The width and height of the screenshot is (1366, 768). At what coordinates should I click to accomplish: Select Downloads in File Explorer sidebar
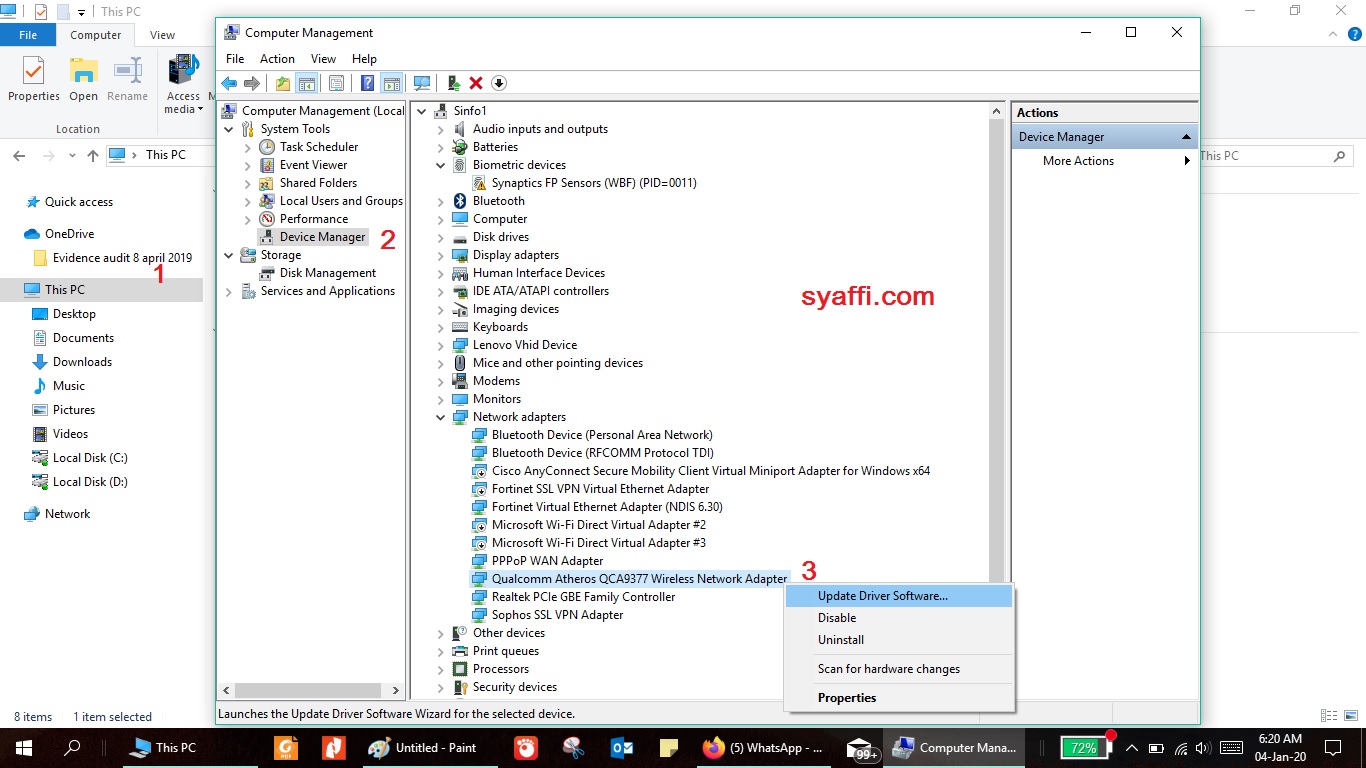(x=82, y=362)
